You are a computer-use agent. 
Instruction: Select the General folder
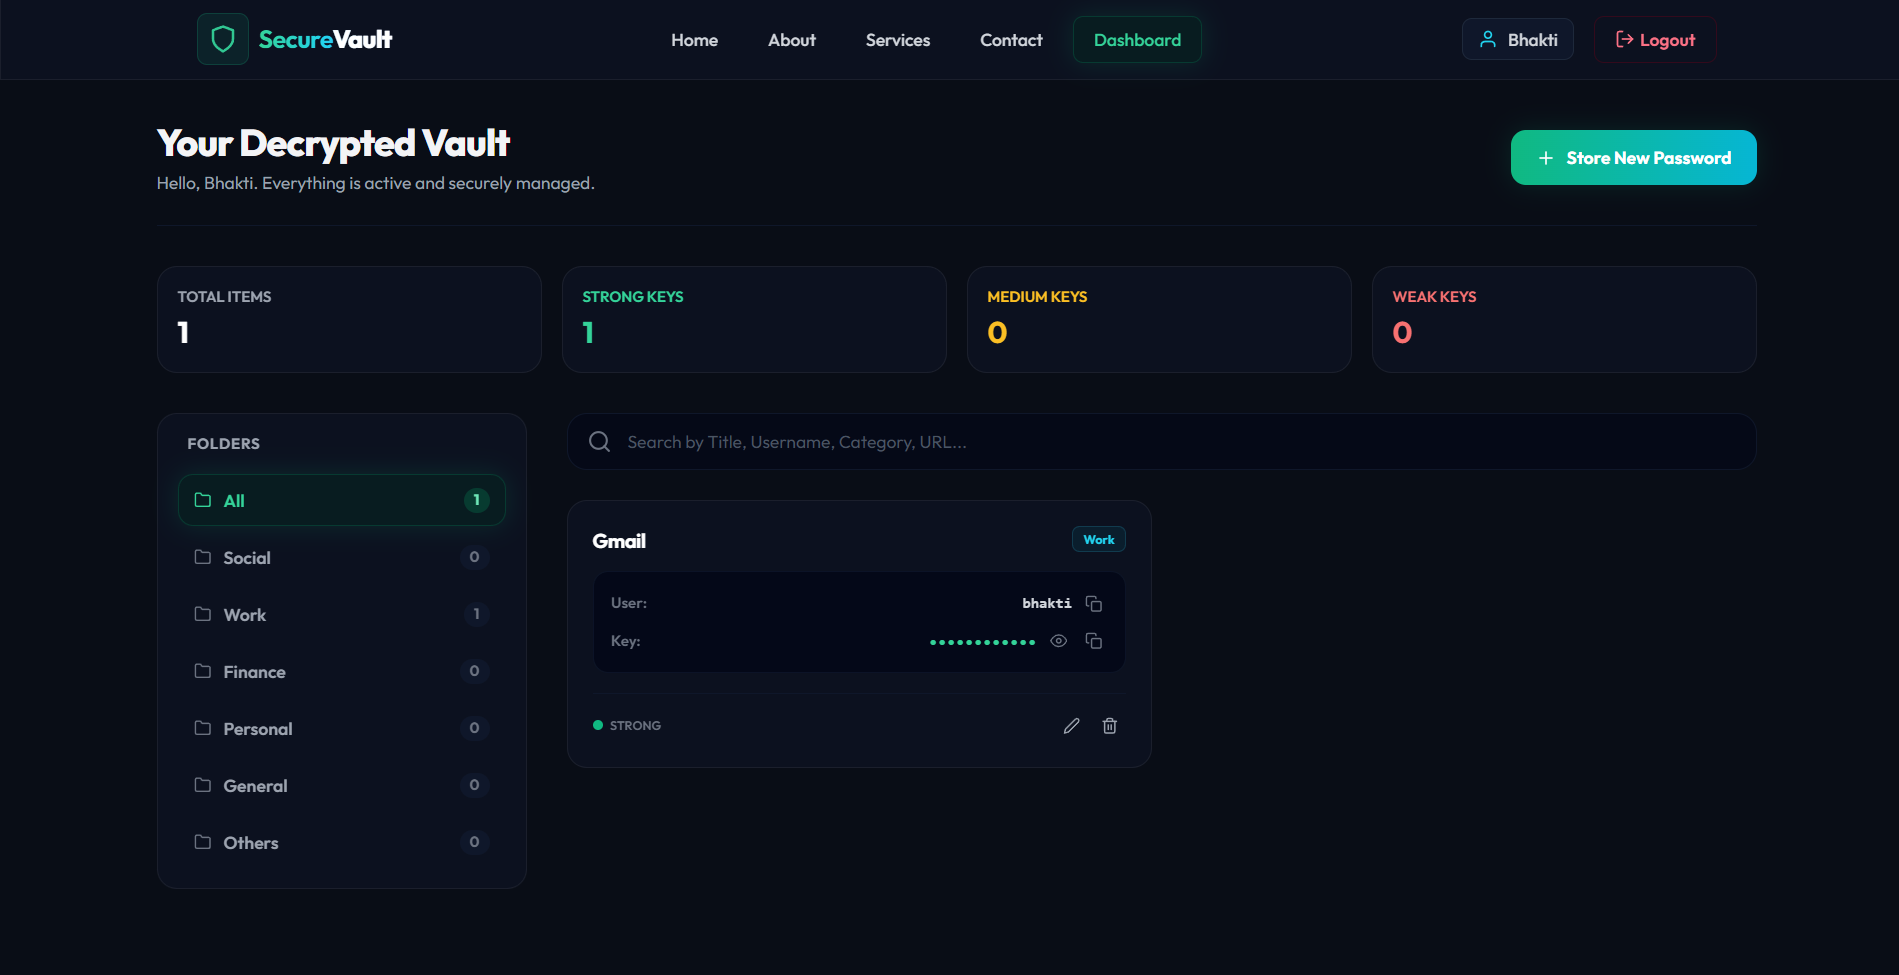(x=342, y=785)
